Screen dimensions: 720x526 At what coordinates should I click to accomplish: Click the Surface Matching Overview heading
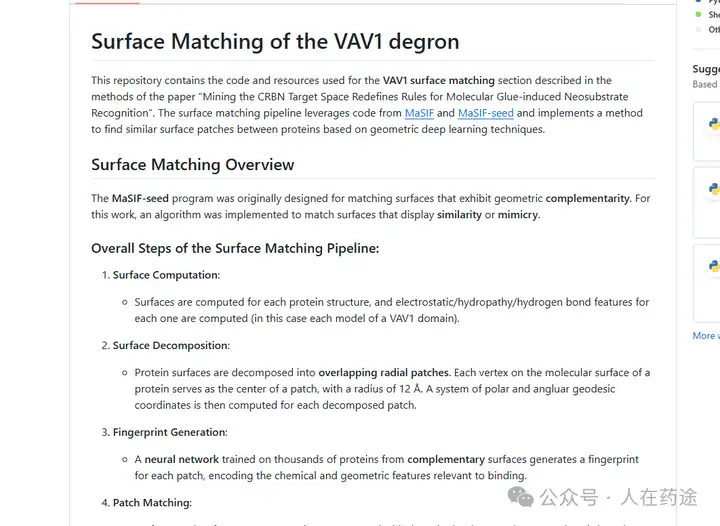click(x=192, y=164)
